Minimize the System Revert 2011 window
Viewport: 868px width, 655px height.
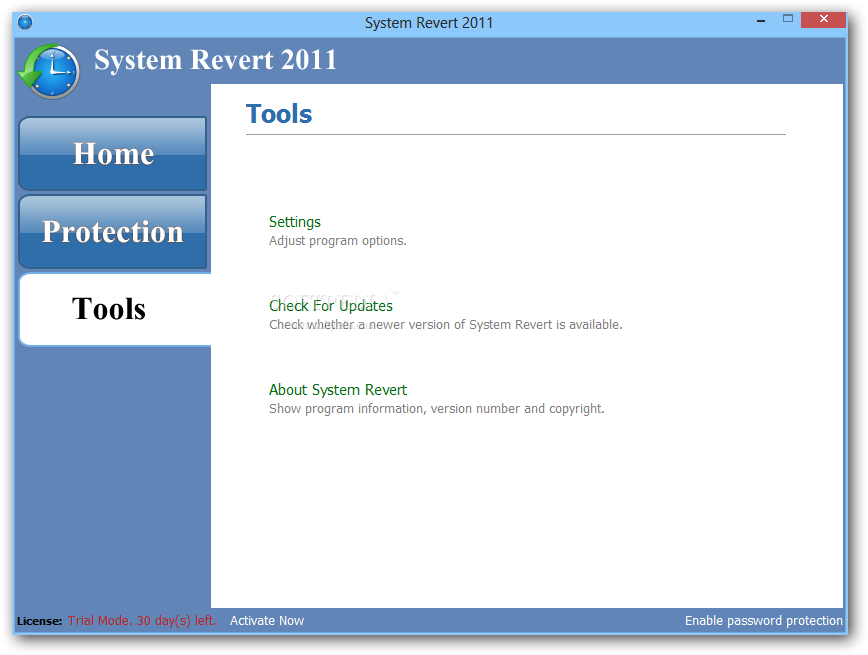[x=761, y=20]
